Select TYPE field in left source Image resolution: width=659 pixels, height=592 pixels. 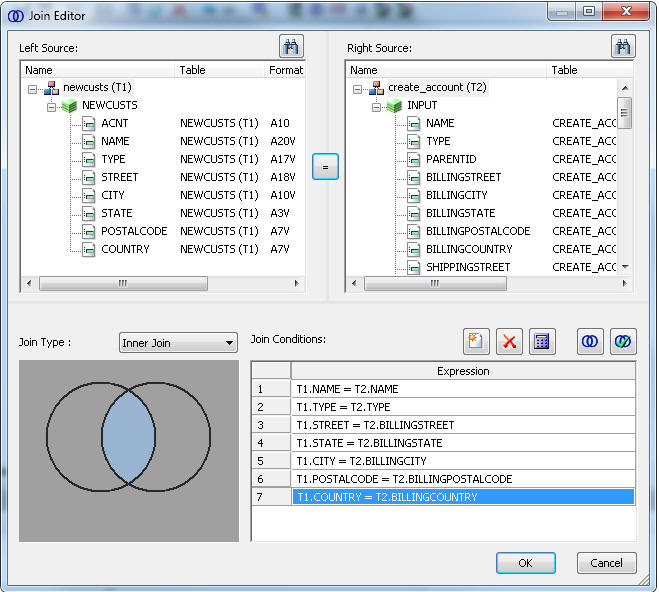tap(113, 160)
